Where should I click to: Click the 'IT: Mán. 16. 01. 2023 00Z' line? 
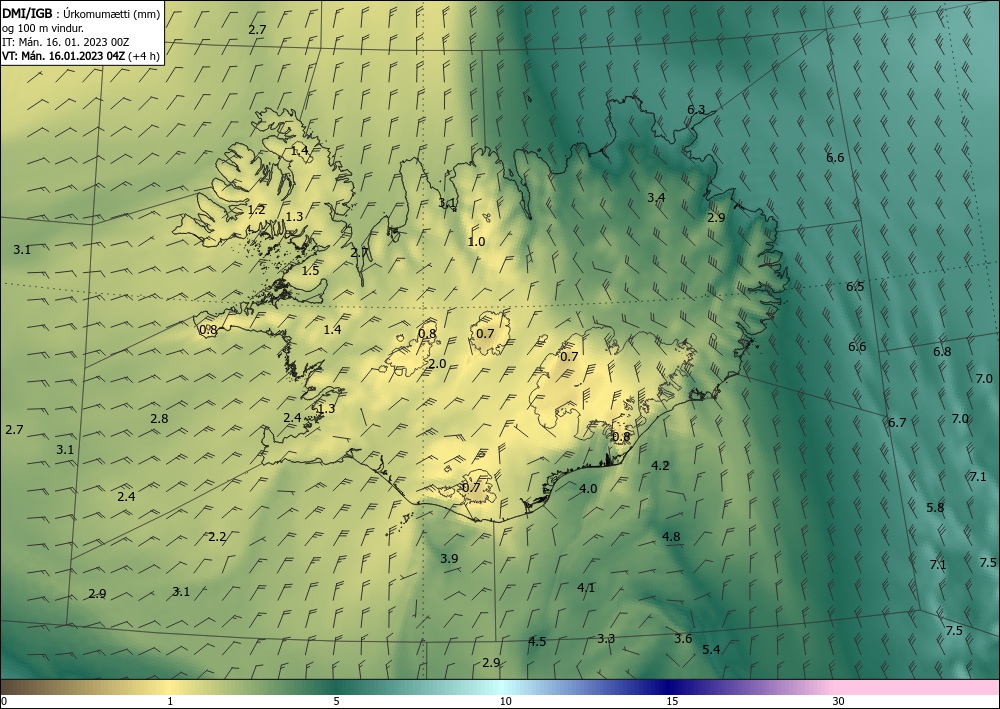pos(66,42)
